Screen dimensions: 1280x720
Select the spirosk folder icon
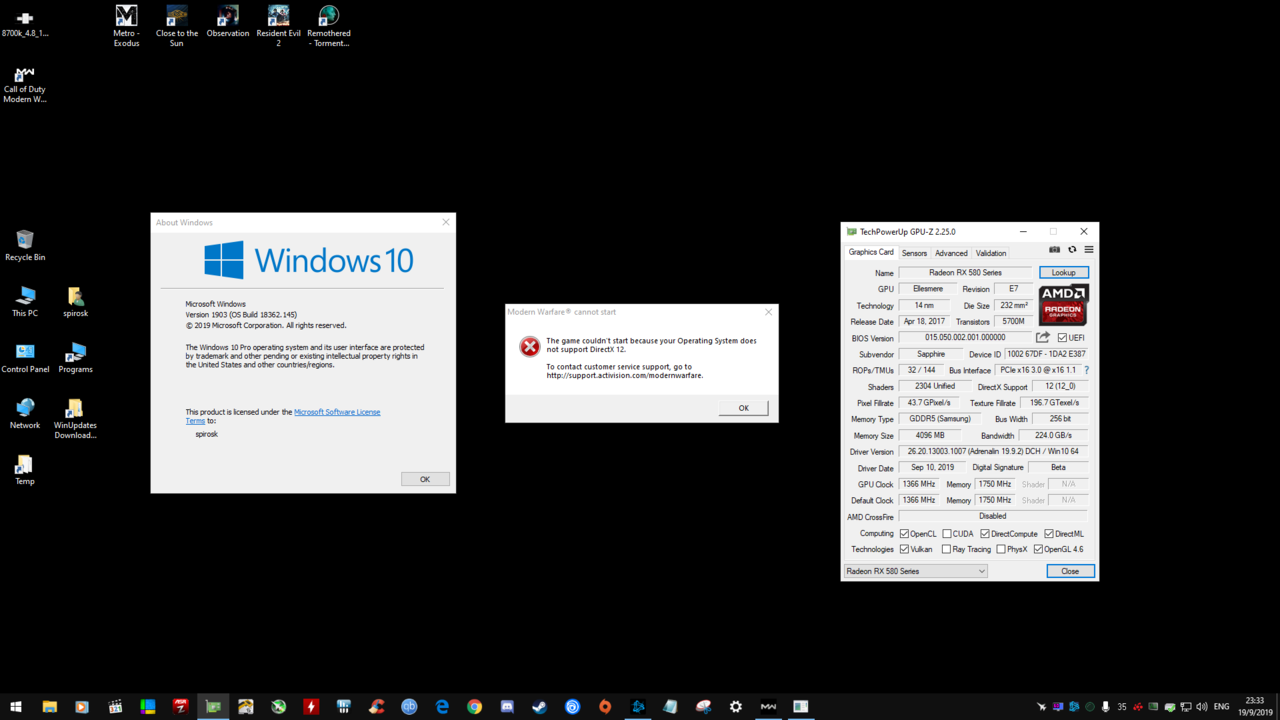pyautogui.click(x=76, y=302)
